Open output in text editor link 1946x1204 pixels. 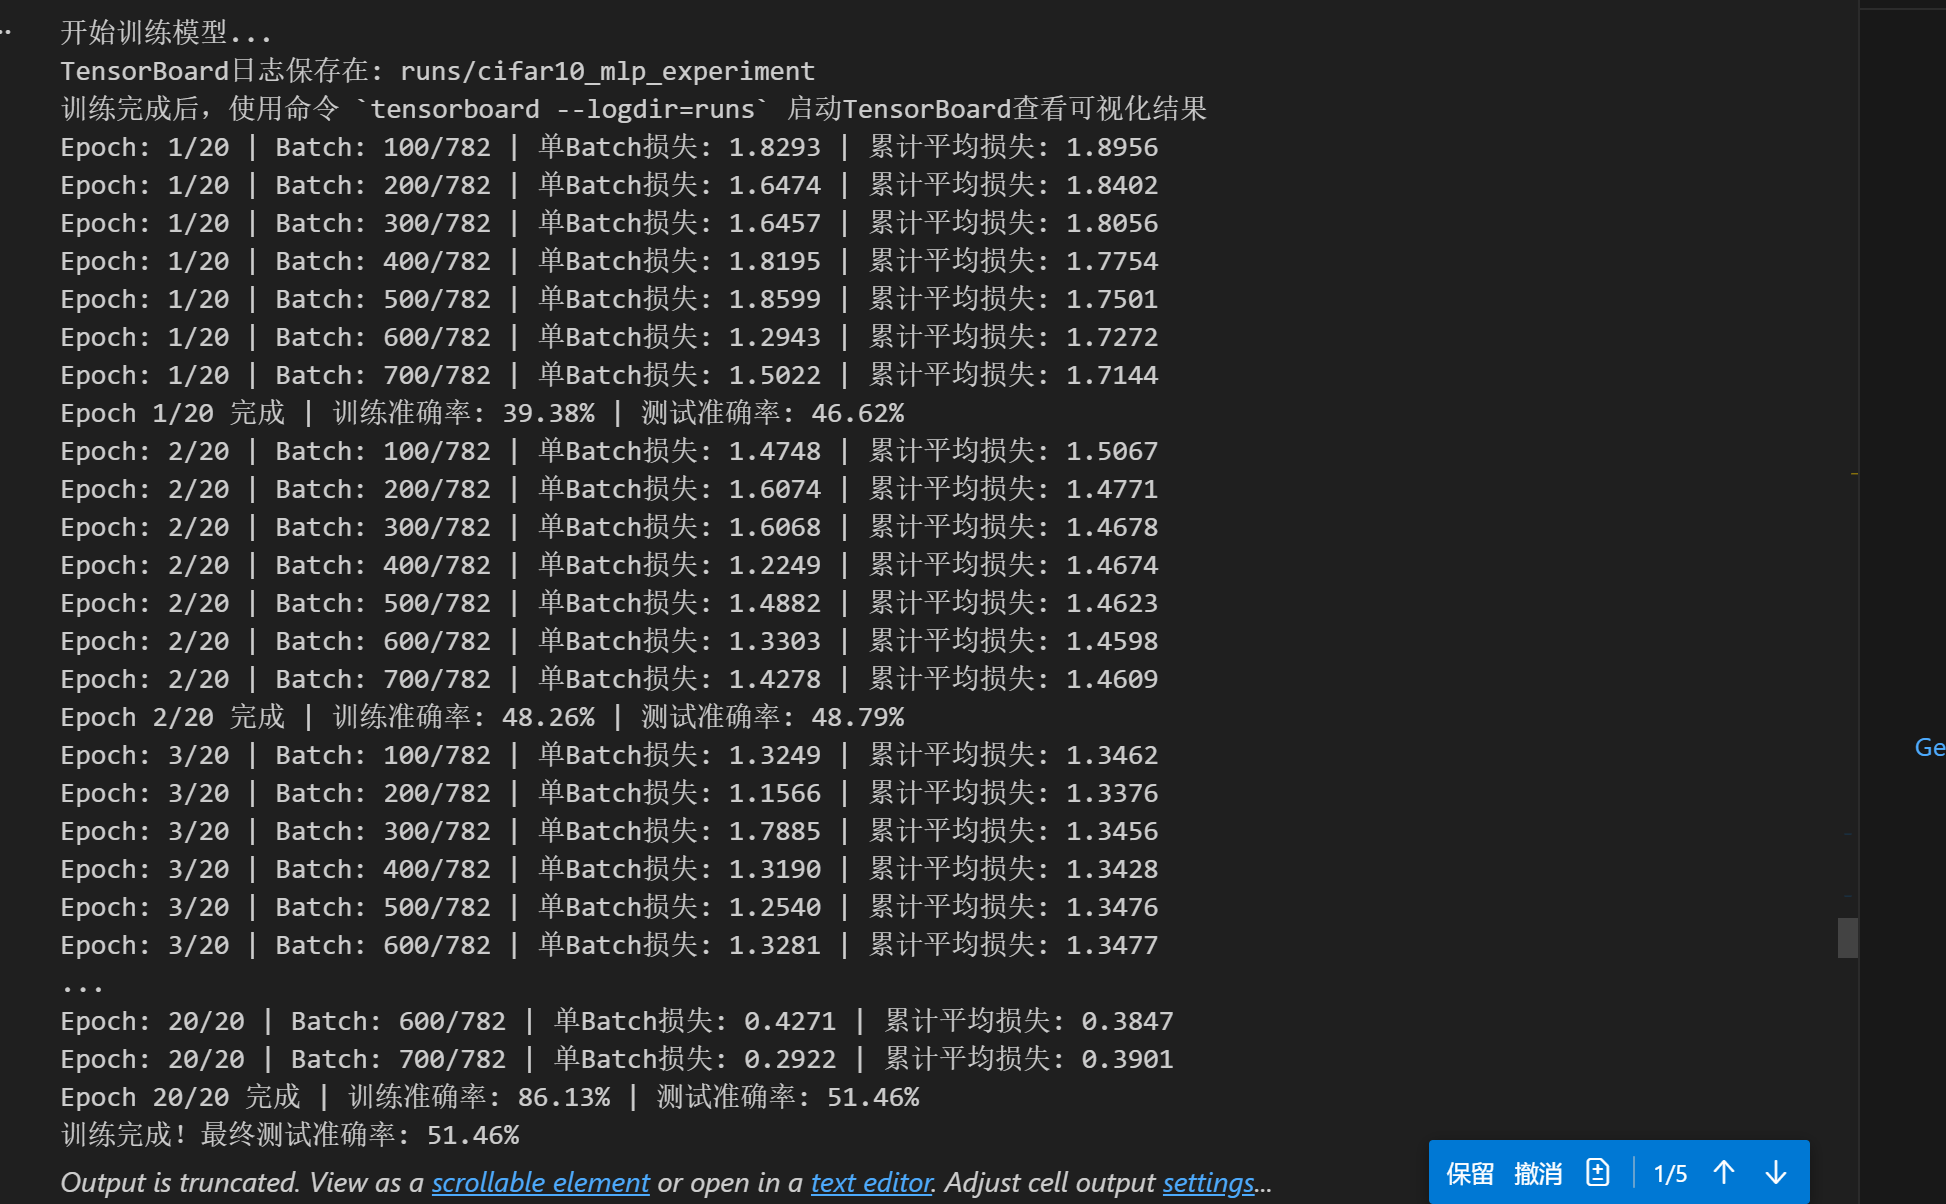tap(871, 1183)
